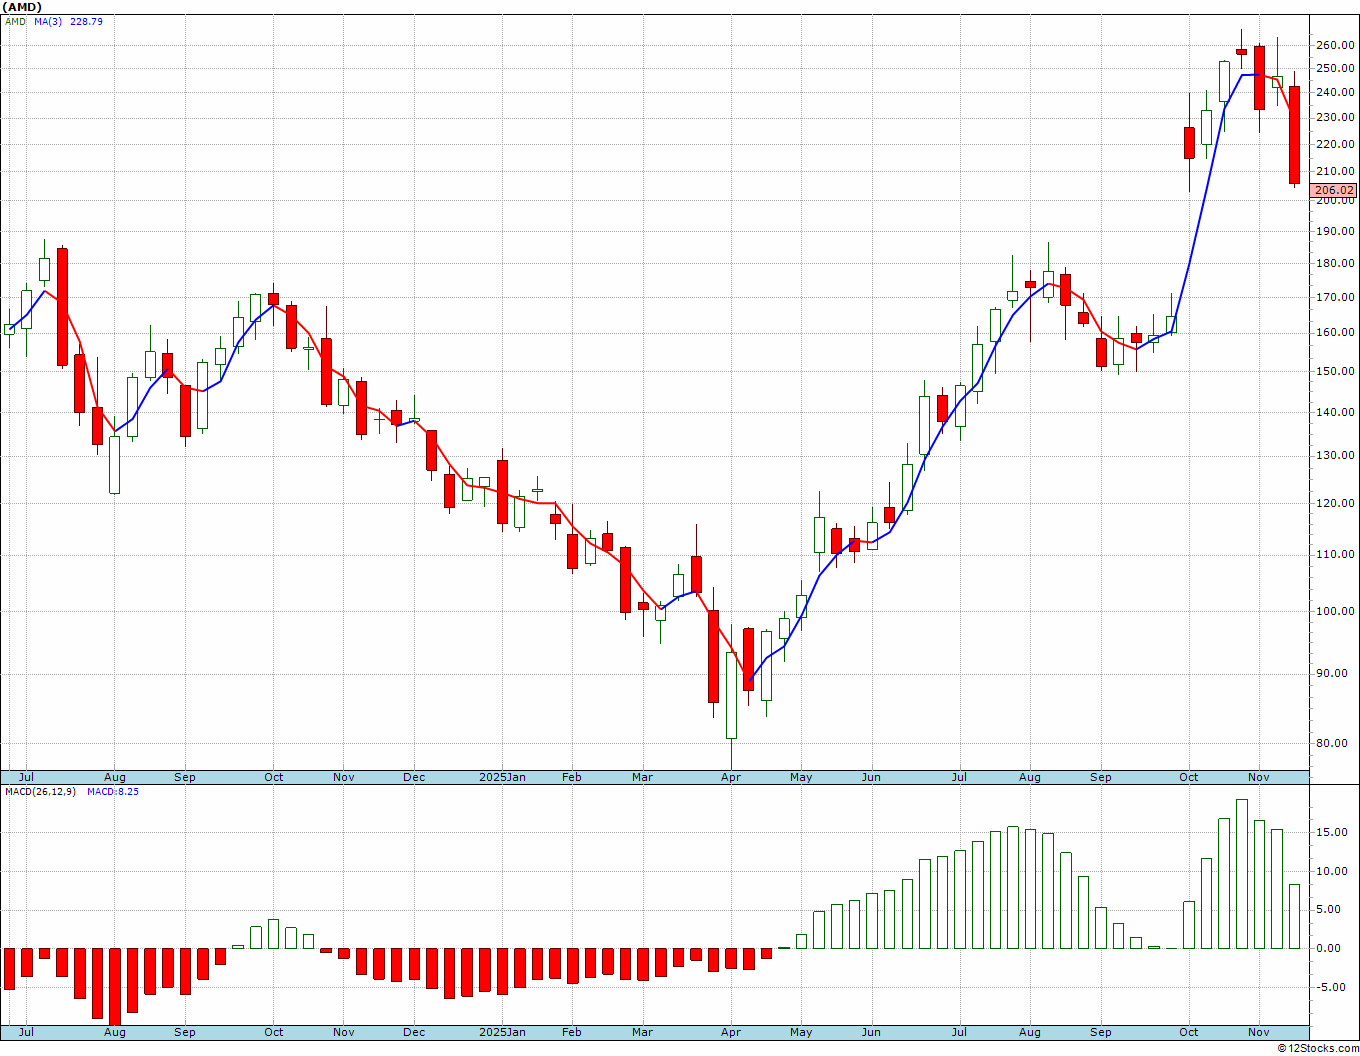This screenshot has width=1360, height=1056.
Task: Select the 180.00 price axis label
Action: pyautogui.click(x=1335, y=264)
